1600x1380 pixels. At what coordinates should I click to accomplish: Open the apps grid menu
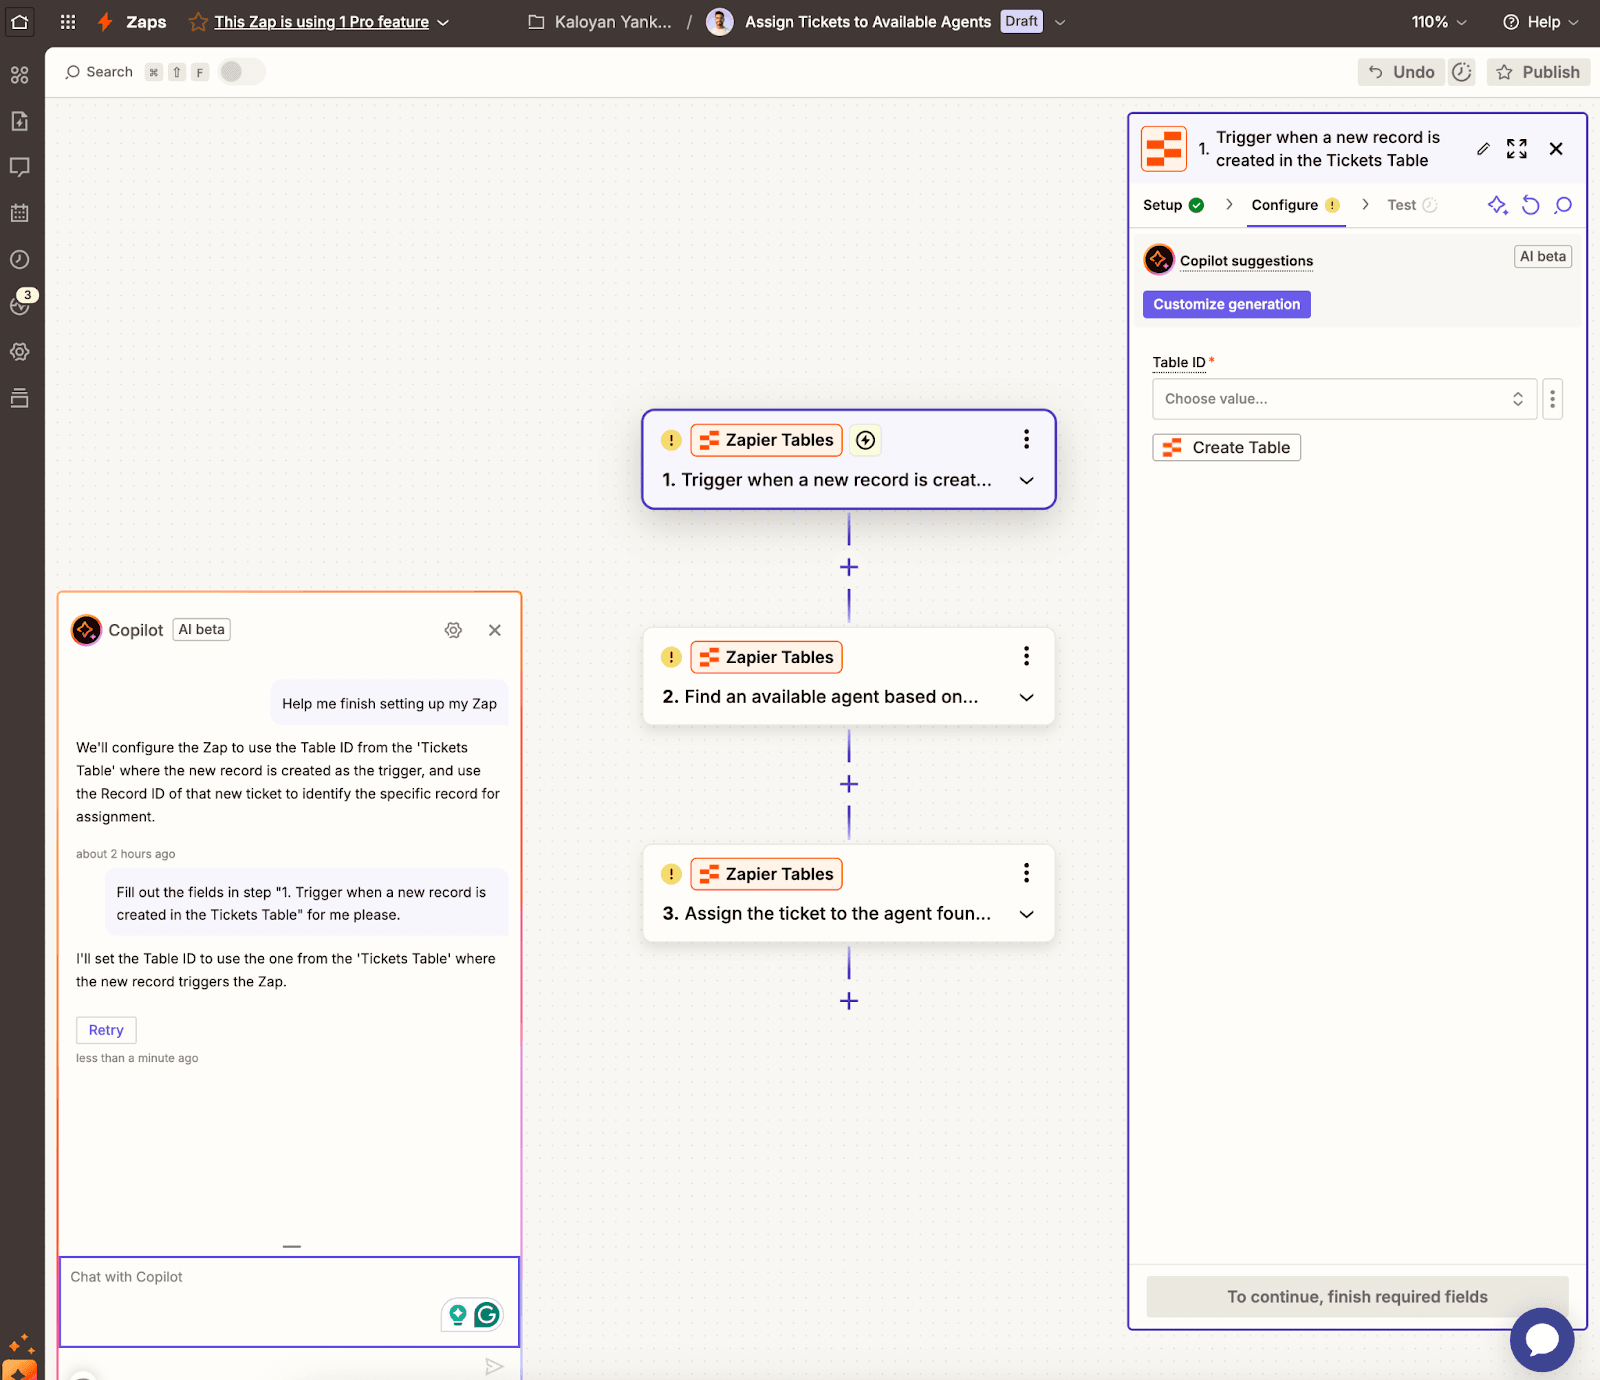point(68,21)
